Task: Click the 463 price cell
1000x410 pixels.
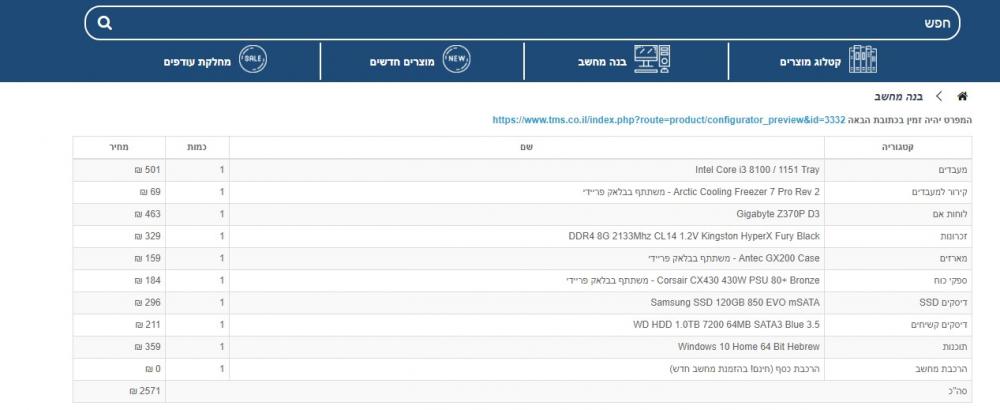Action: [x=119, y=214]
